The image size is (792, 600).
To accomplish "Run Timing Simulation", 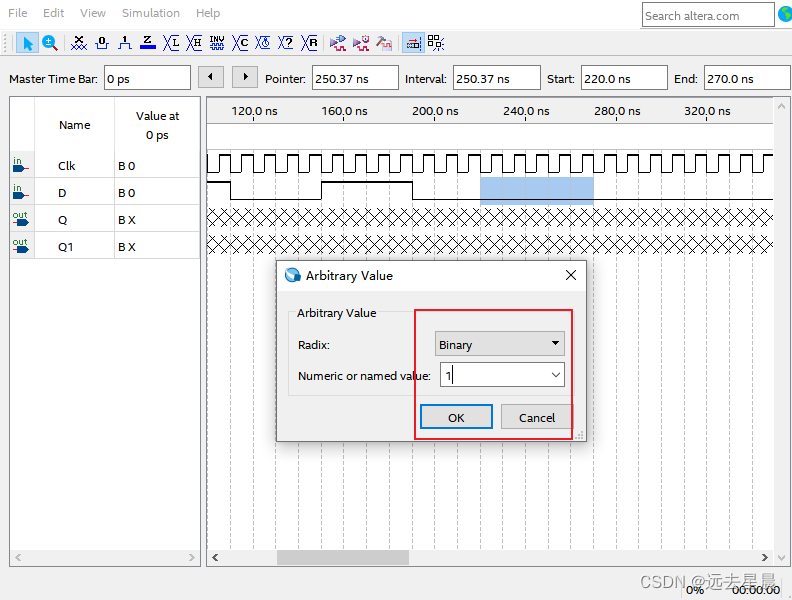I will point(361,43).
